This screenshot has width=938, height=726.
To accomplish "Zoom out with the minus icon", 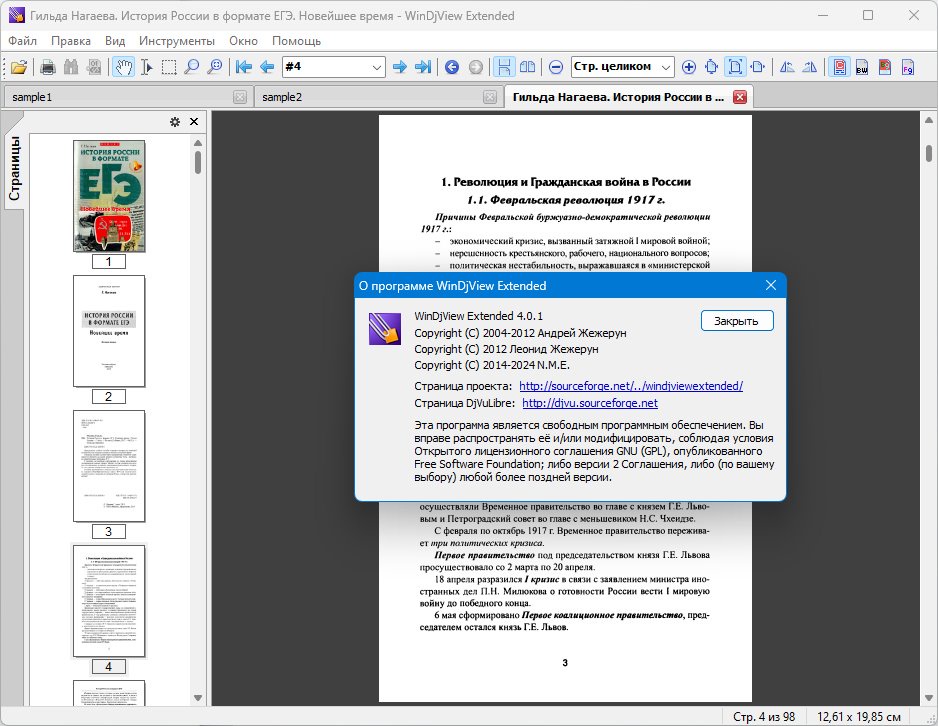I will tap(556, 67).
